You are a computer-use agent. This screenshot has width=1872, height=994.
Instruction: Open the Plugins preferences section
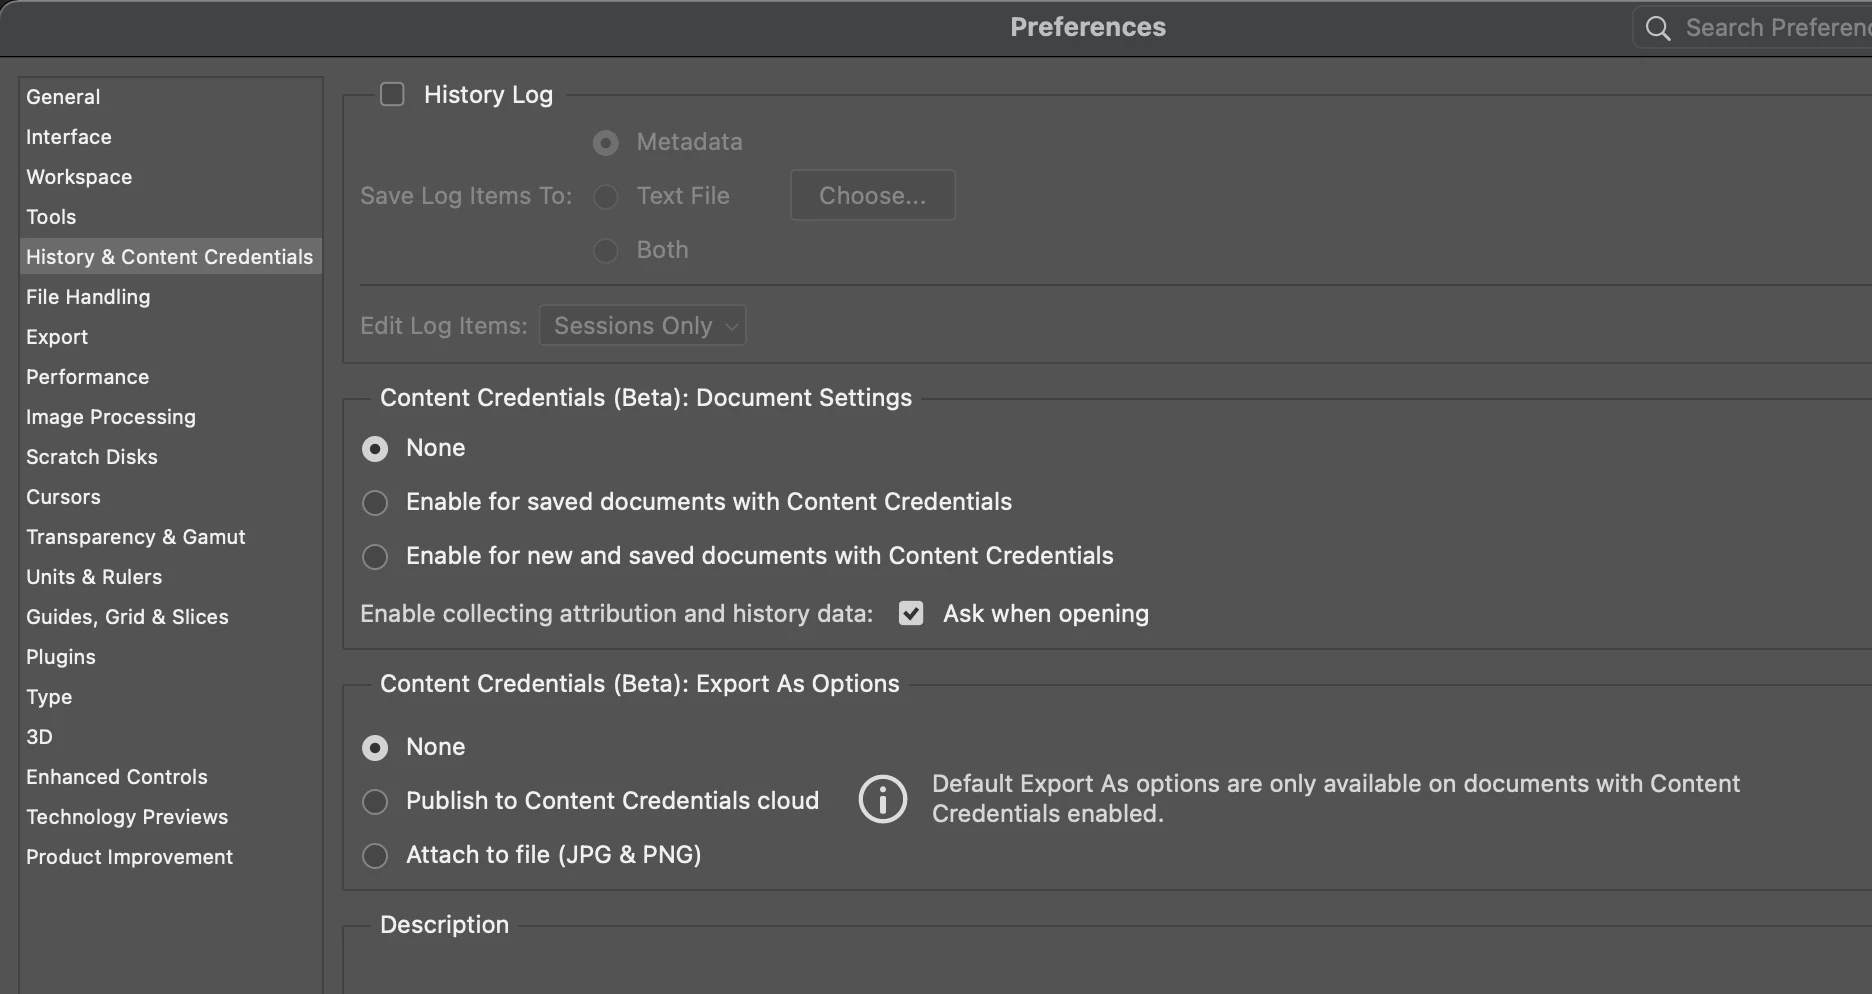pyautogui.click(x=61, y=657)
